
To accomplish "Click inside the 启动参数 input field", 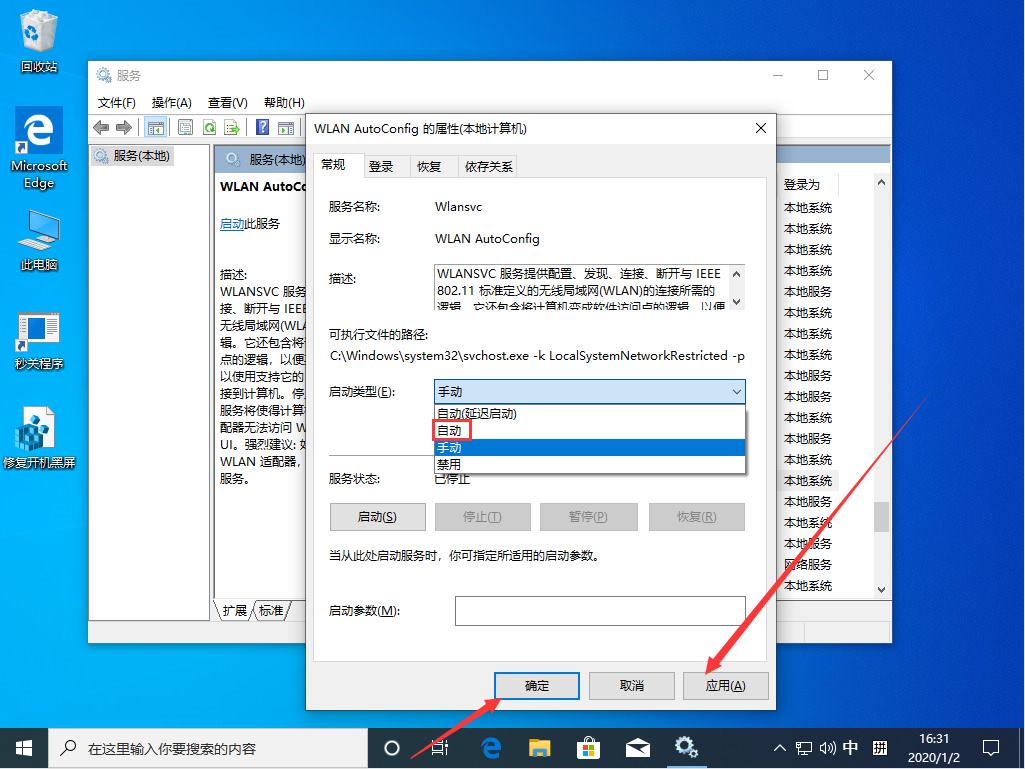I will (x=600, y=610).
